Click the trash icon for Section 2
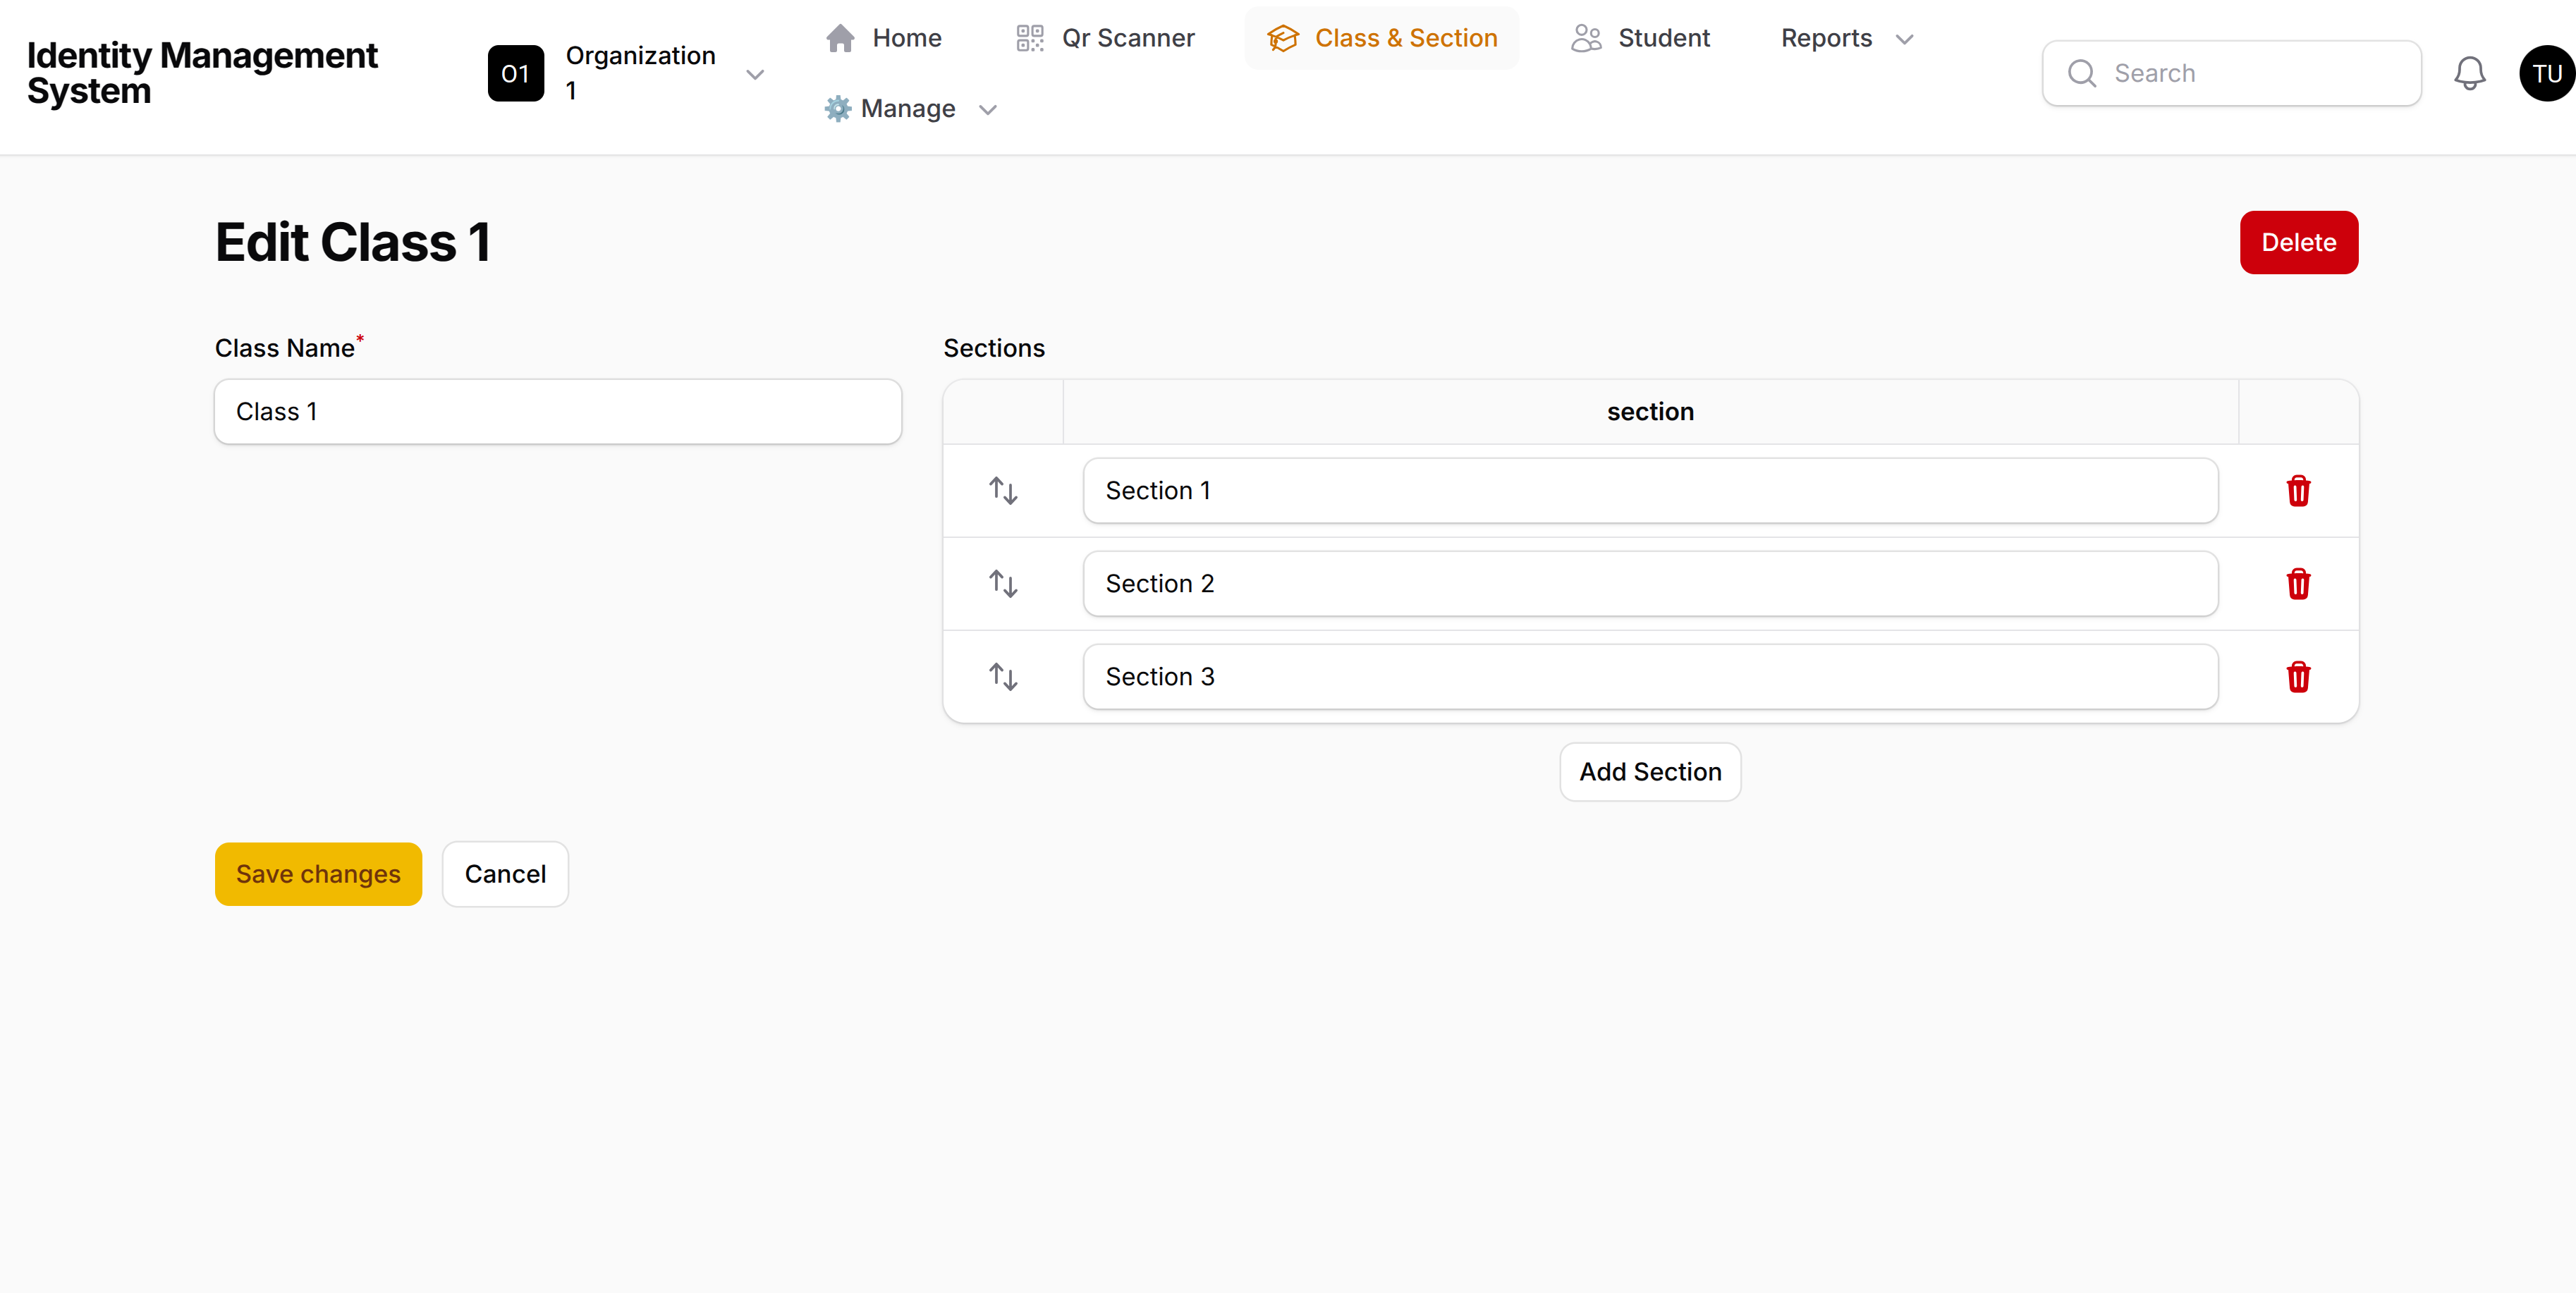 pos(2297,584)
